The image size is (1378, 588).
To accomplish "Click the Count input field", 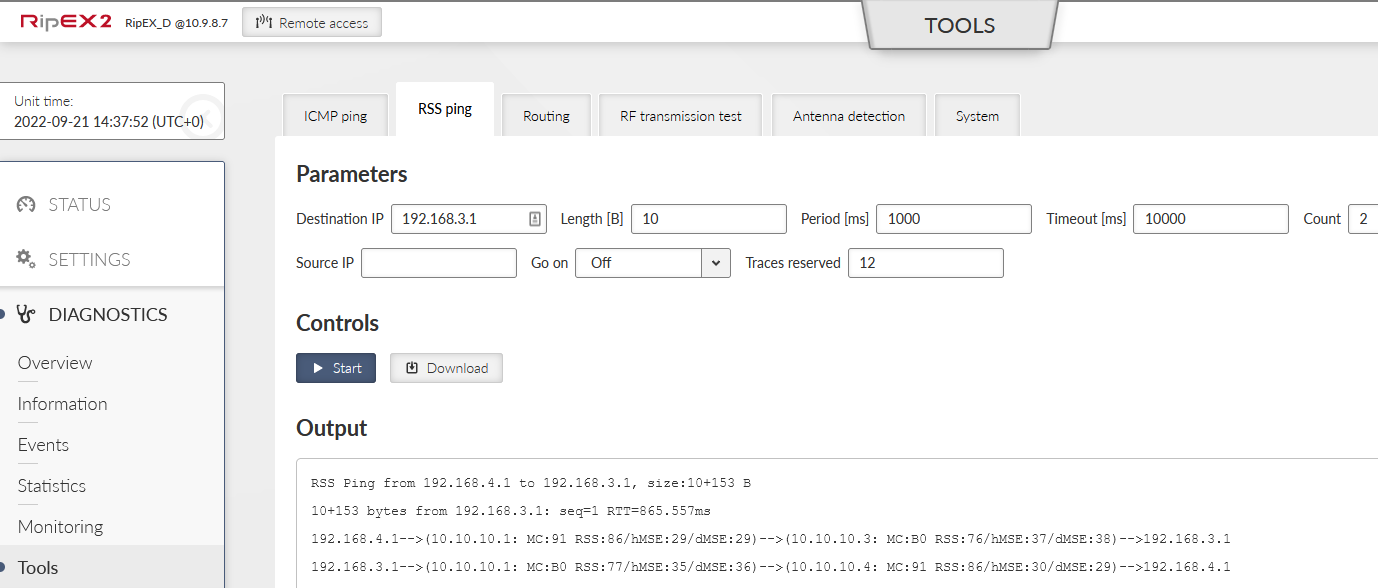I will pyautogui.click(x=1363, y=219).
